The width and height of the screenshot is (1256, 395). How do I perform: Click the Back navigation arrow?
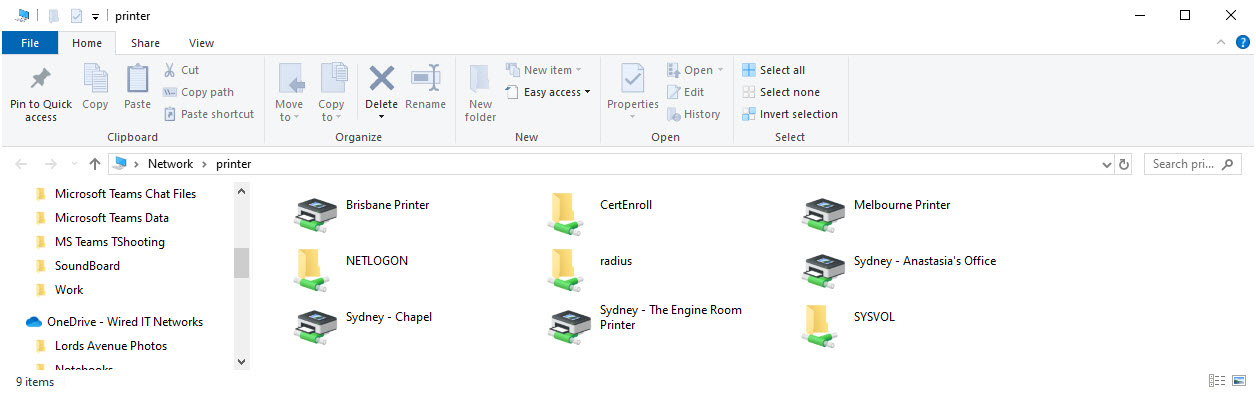pyautogui.click(x=22, y=164)
